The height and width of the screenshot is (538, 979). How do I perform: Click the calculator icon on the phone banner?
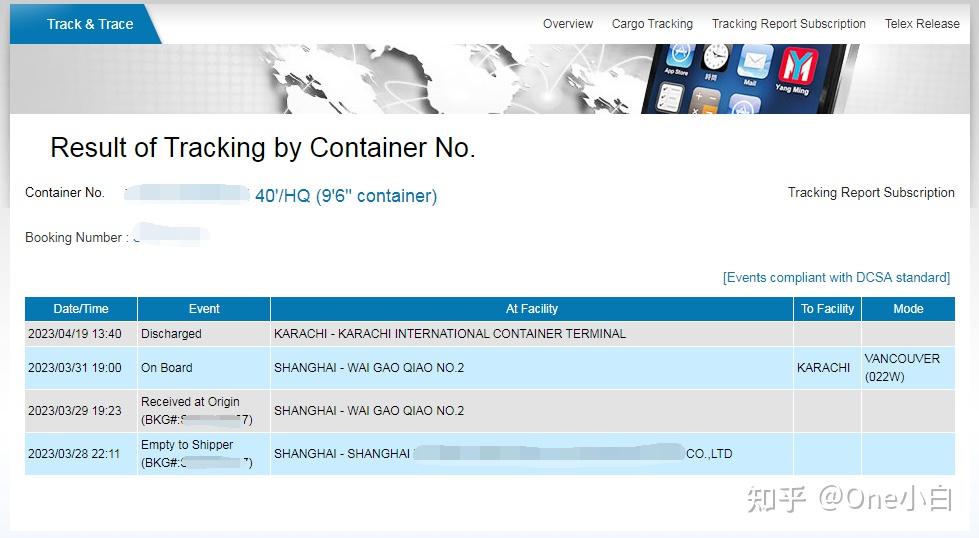[x=705, y=102]
